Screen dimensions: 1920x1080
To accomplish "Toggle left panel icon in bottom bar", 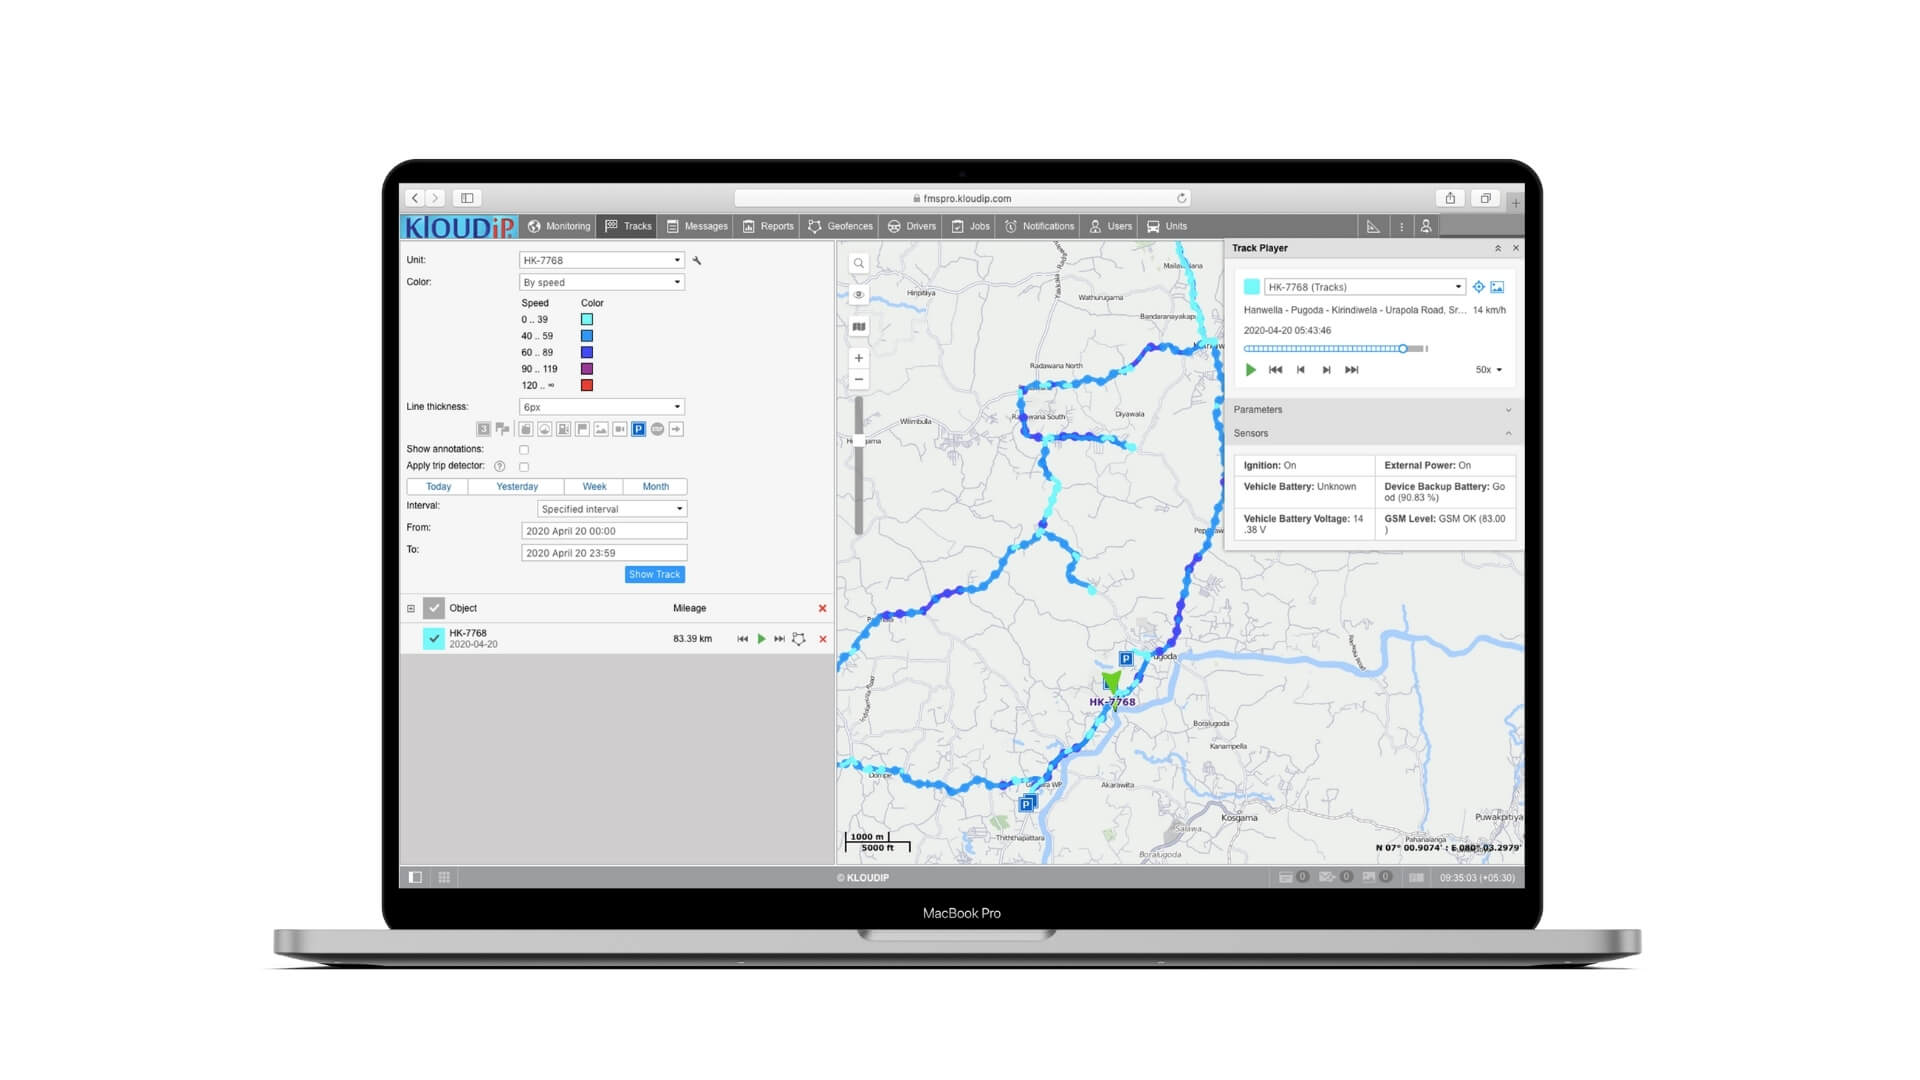I will click(415, 878).
